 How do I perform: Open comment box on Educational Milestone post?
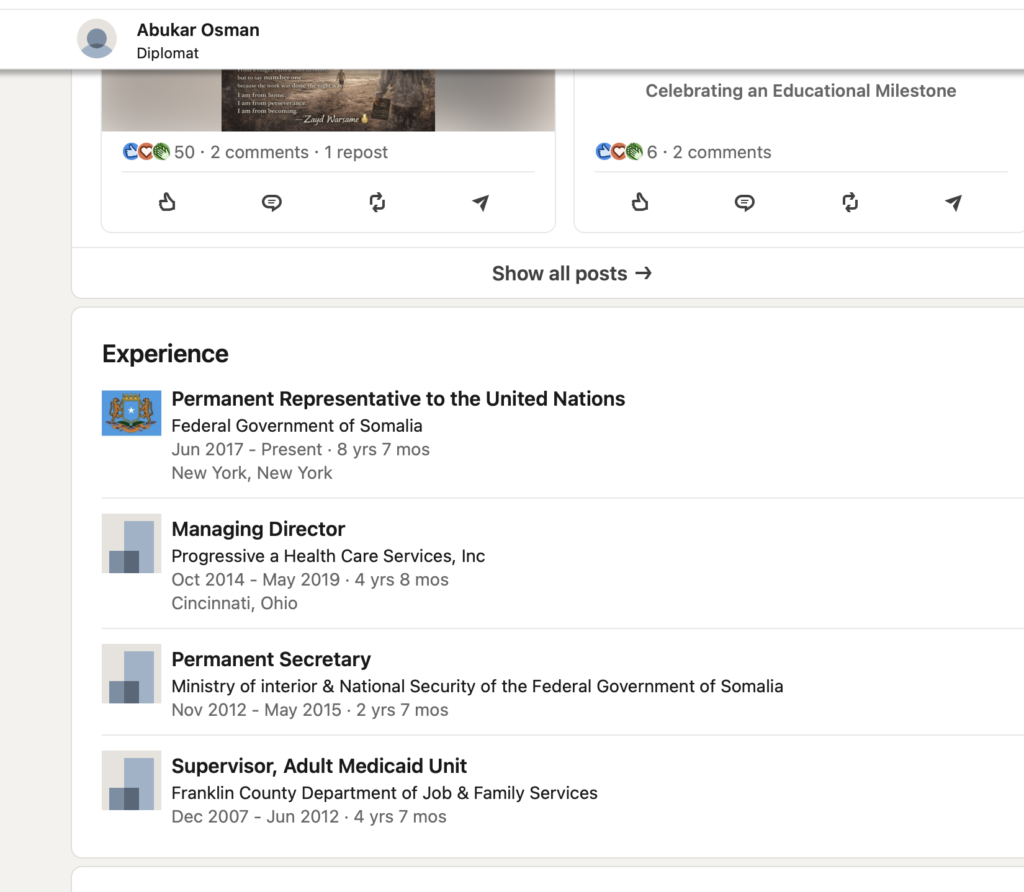pyautogui.click(x=744, y=203)
